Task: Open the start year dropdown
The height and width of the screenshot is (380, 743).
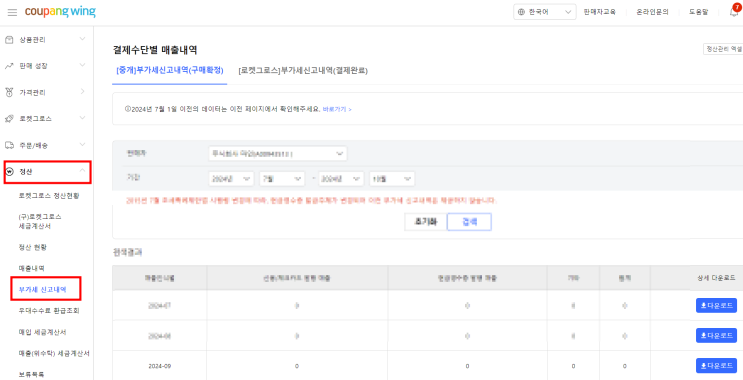Action: tap(231, 179)
